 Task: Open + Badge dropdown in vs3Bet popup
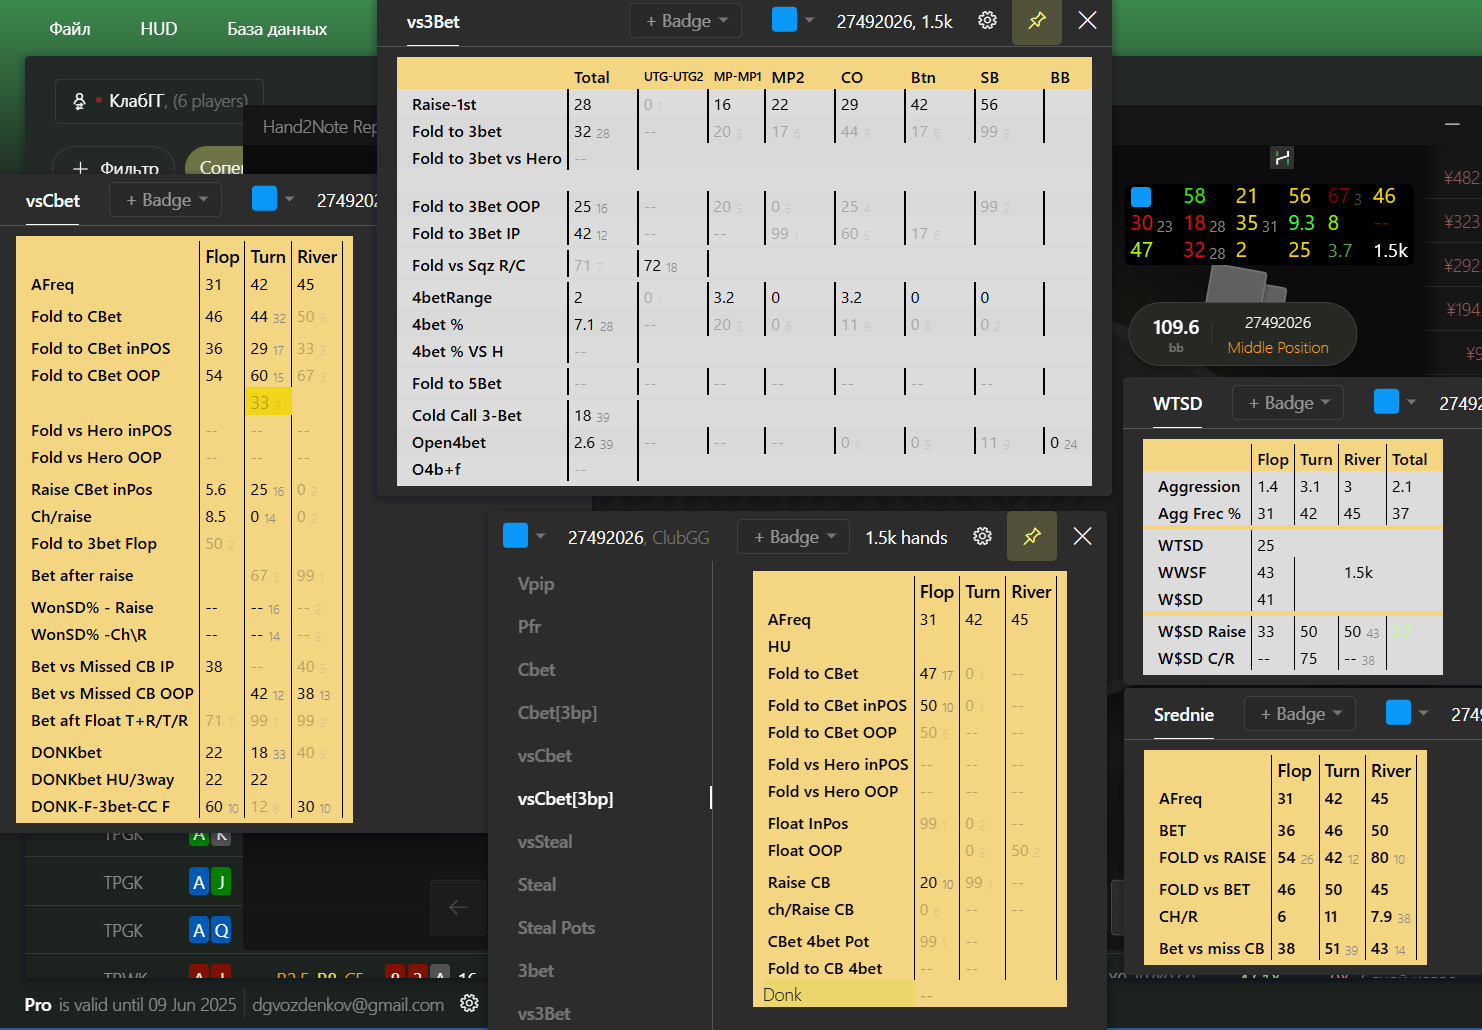pyautogui.click(x=686, y=21)
